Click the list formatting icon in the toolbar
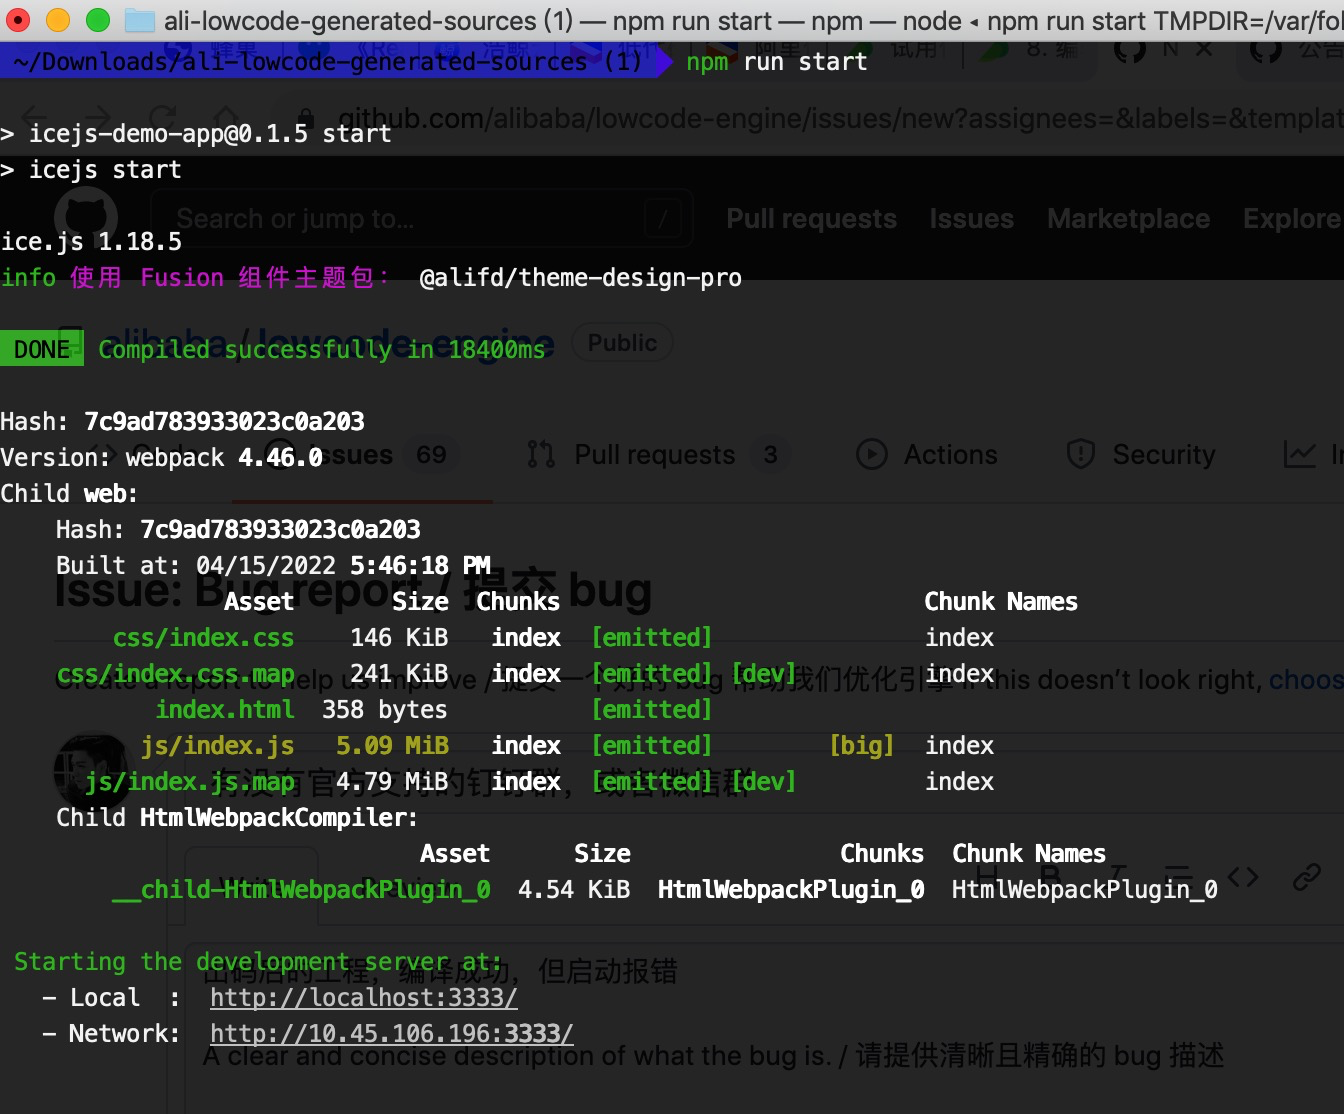This screenshot has width=1344, height=1114. (1177, 875)
